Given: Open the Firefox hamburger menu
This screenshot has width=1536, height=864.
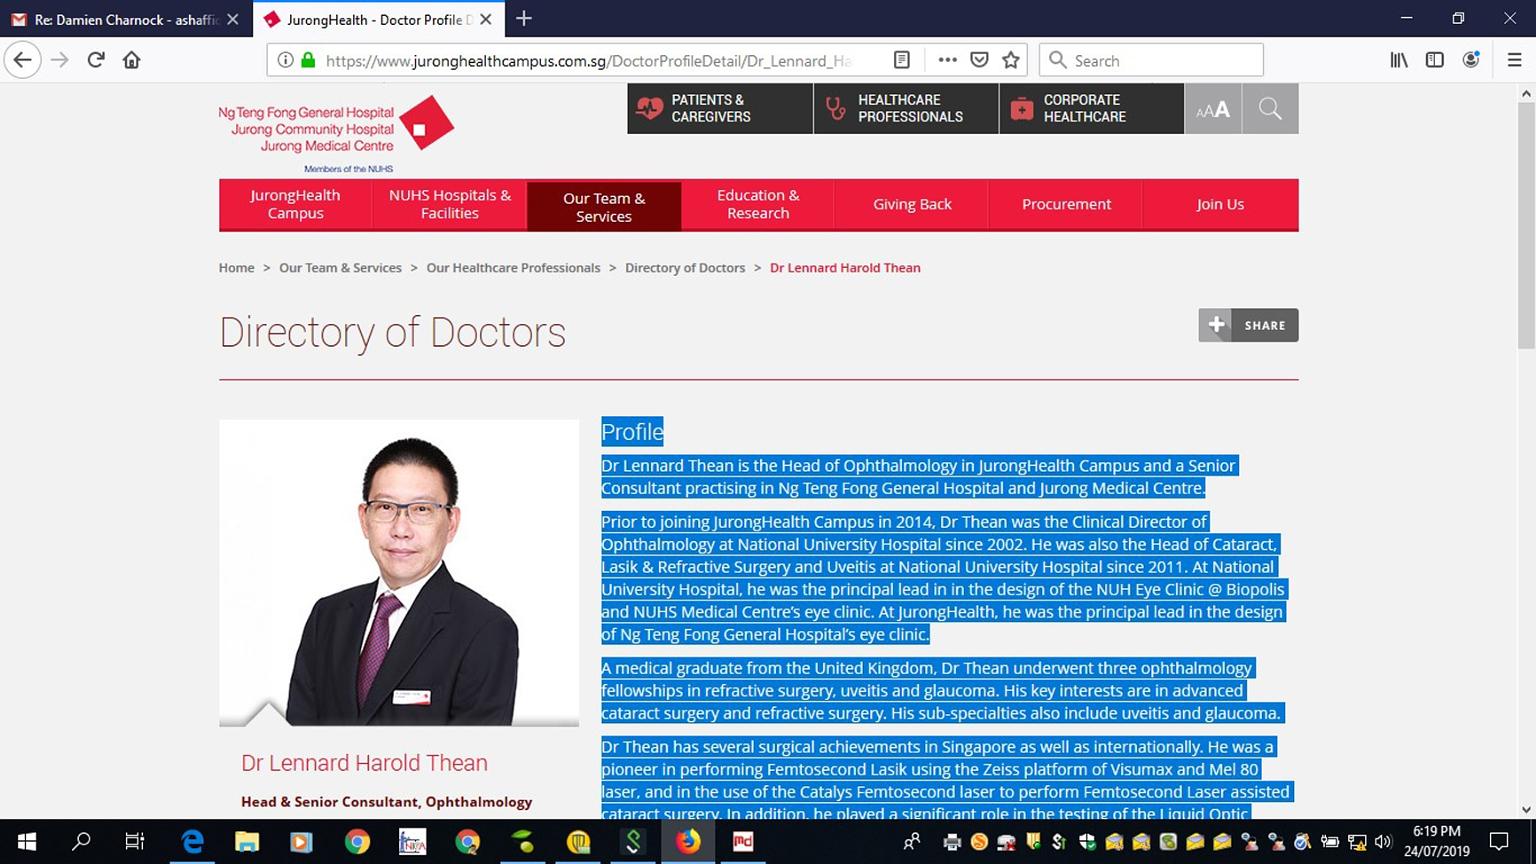Looking at the screenshot, I should [x=1515, y=59].
